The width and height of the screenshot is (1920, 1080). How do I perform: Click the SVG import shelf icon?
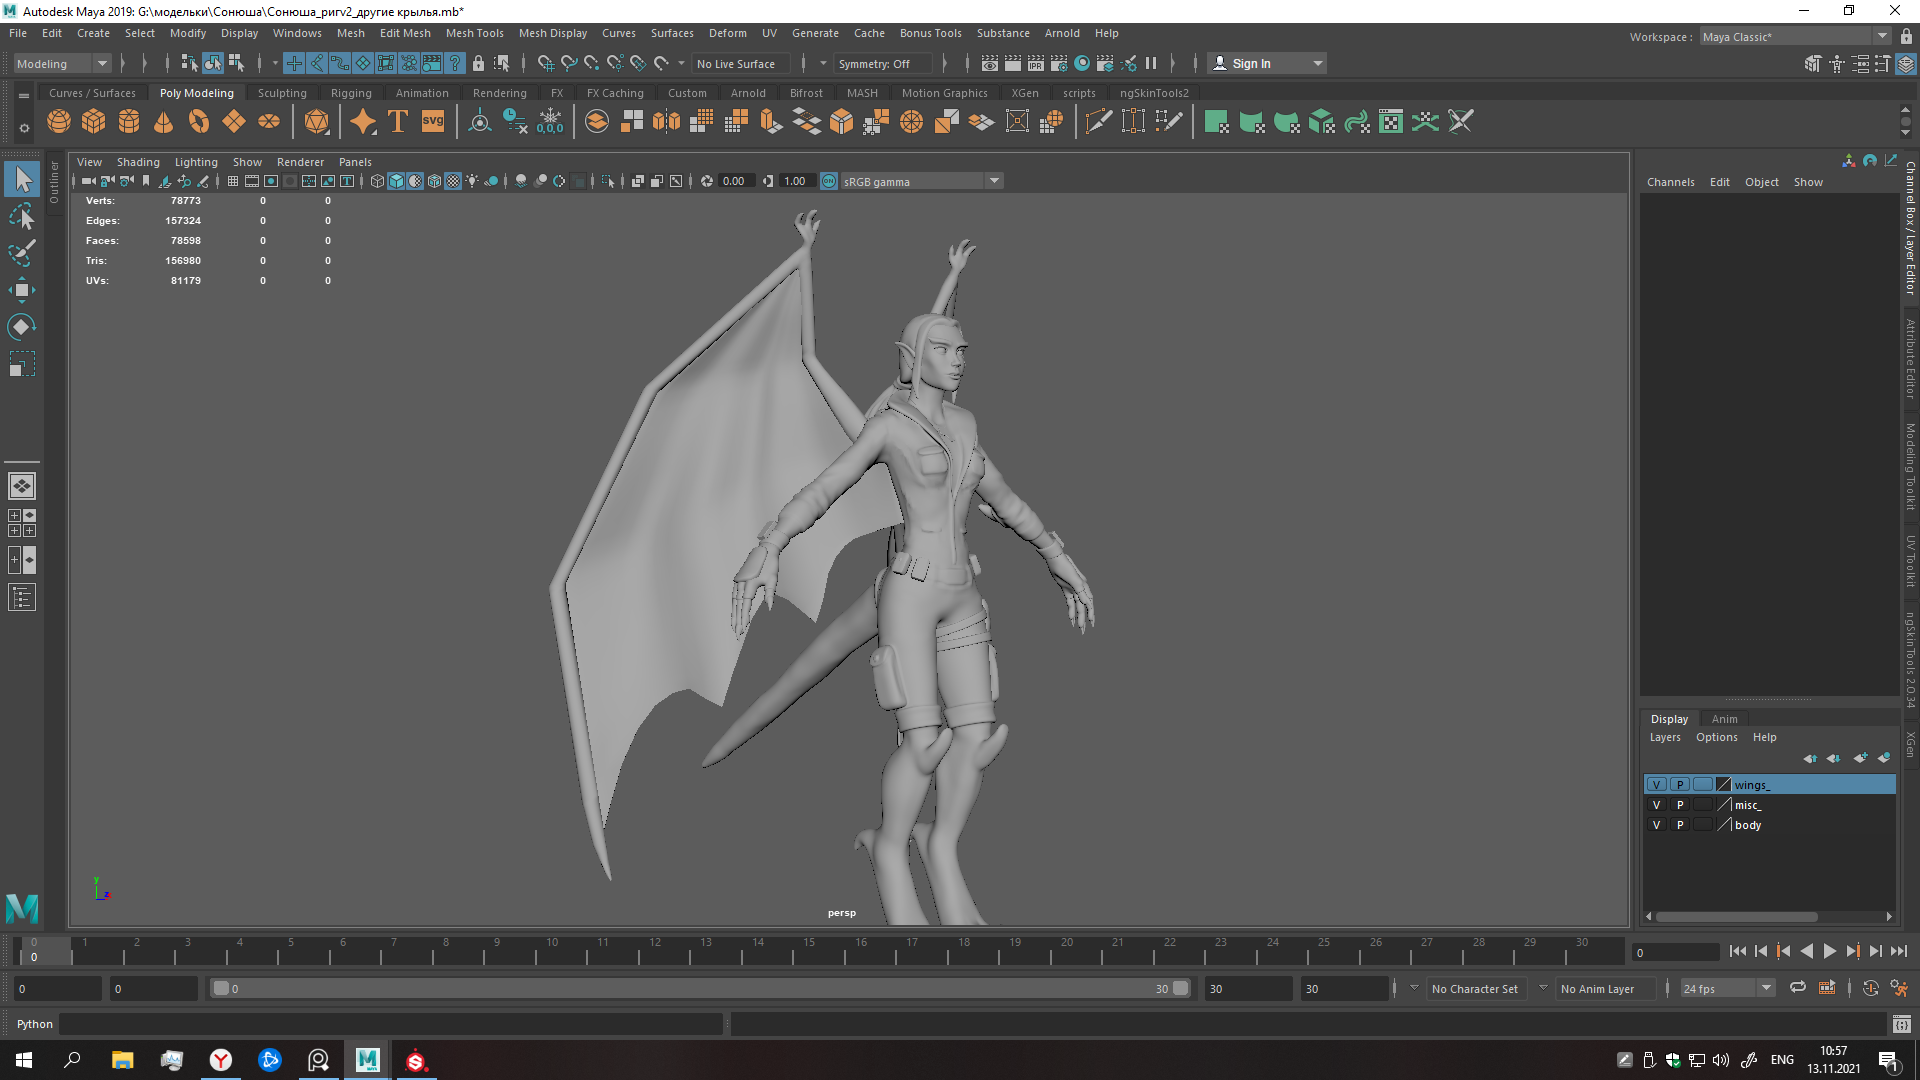point(433,122)
